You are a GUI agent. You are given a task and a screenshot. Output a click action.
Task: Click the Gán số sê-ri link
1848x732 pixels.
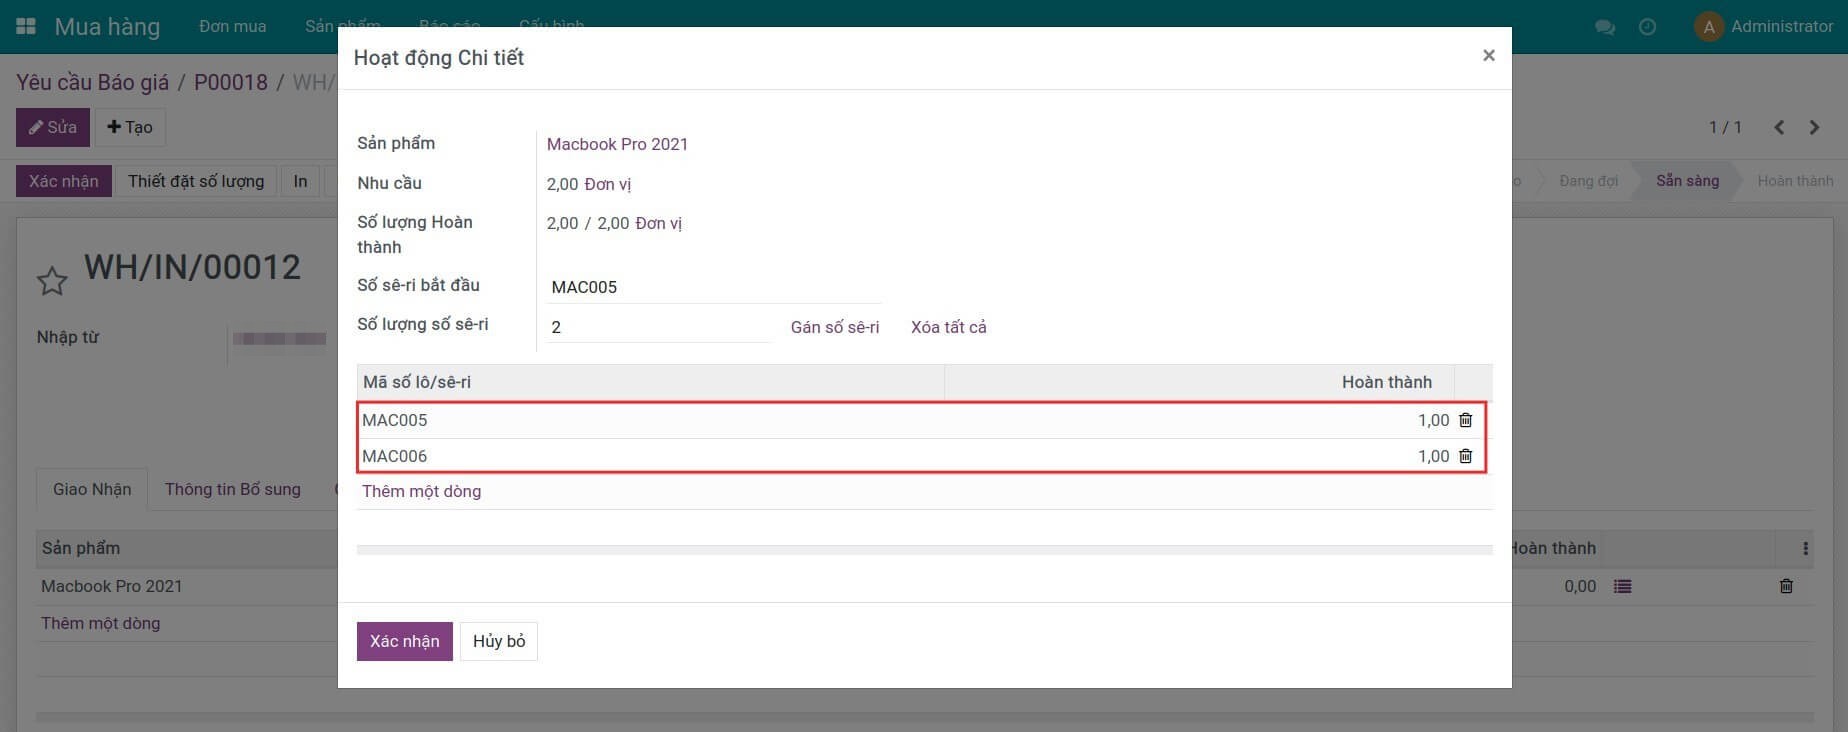point(834,327)
